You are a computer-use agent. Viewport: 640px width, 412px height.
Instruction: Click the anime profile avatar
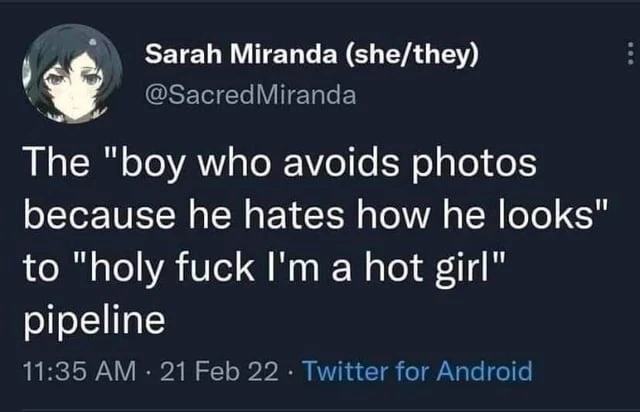72,73
